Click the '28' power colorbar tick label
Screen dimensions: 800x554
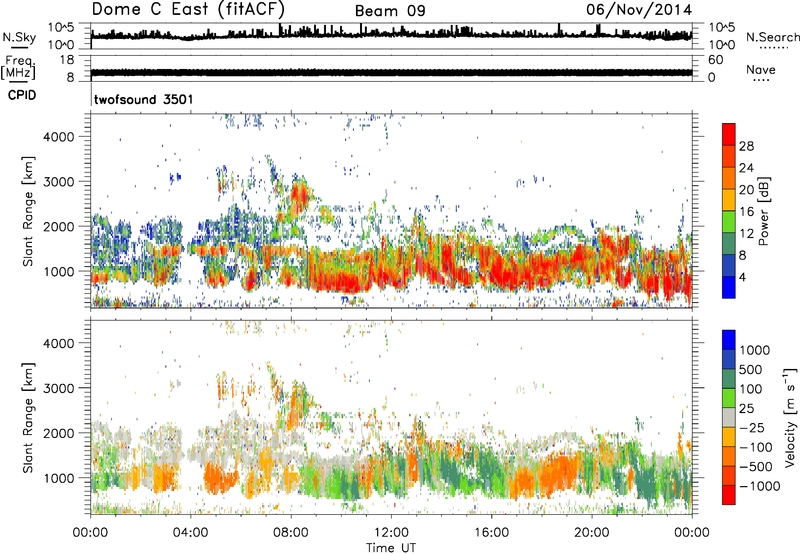coord(746,146)
